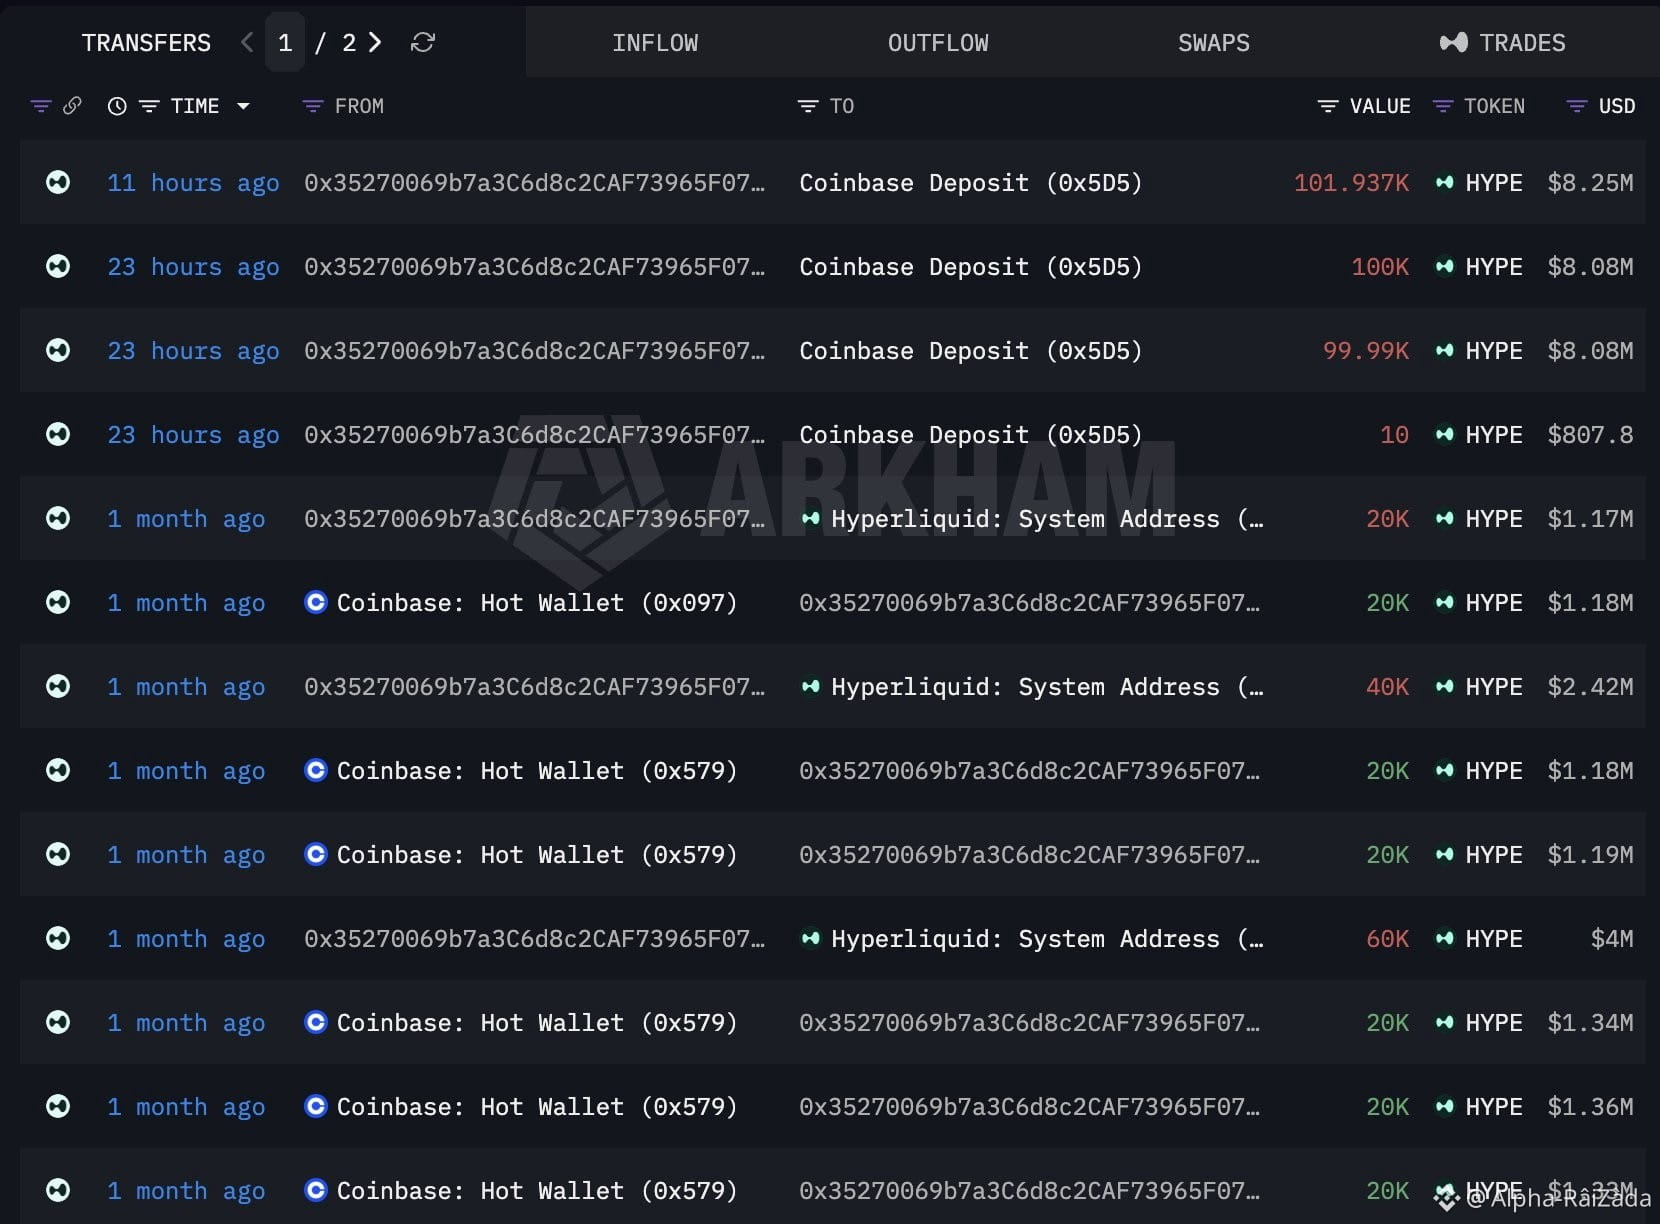
Task: Click HYPE token on the $807.8 row
Action: pos(1493,435)
